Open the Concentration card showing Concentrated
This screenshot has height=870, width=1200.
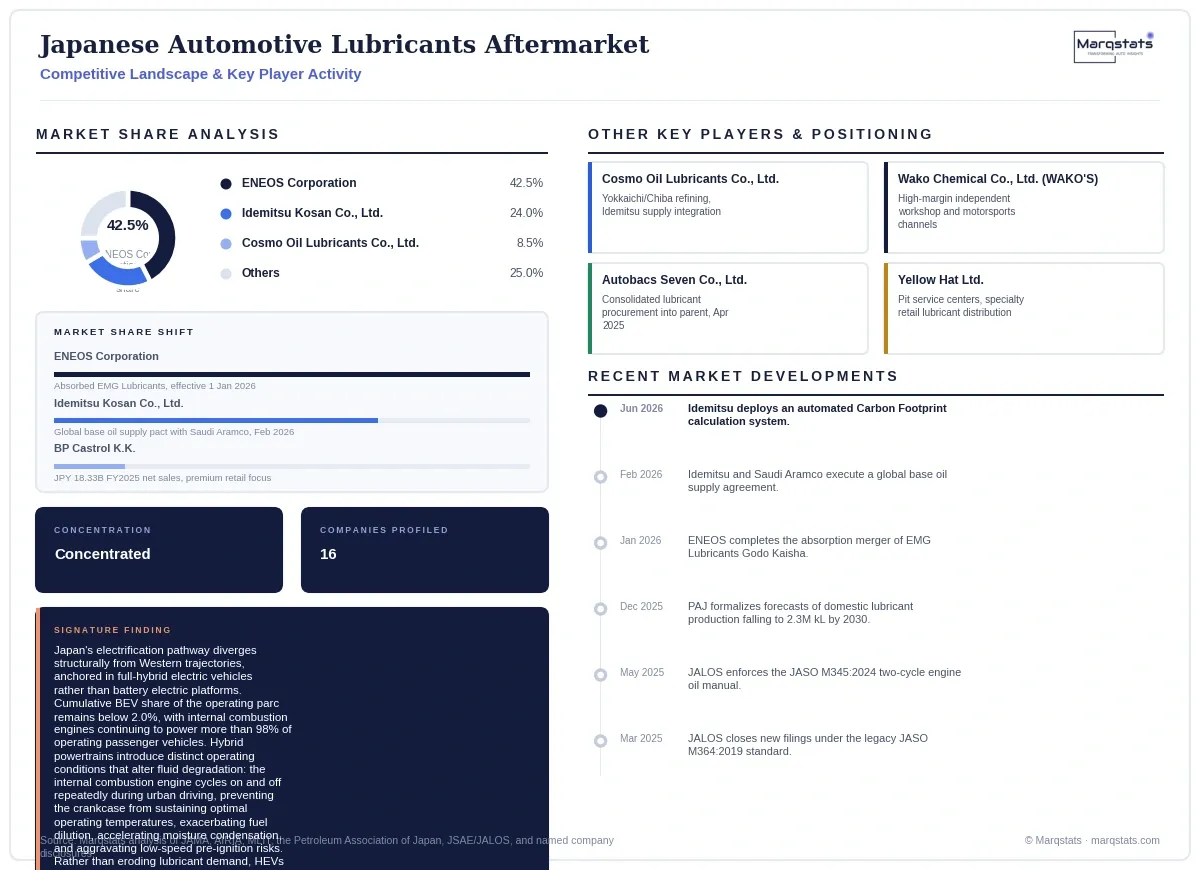[x=159, y=550]
